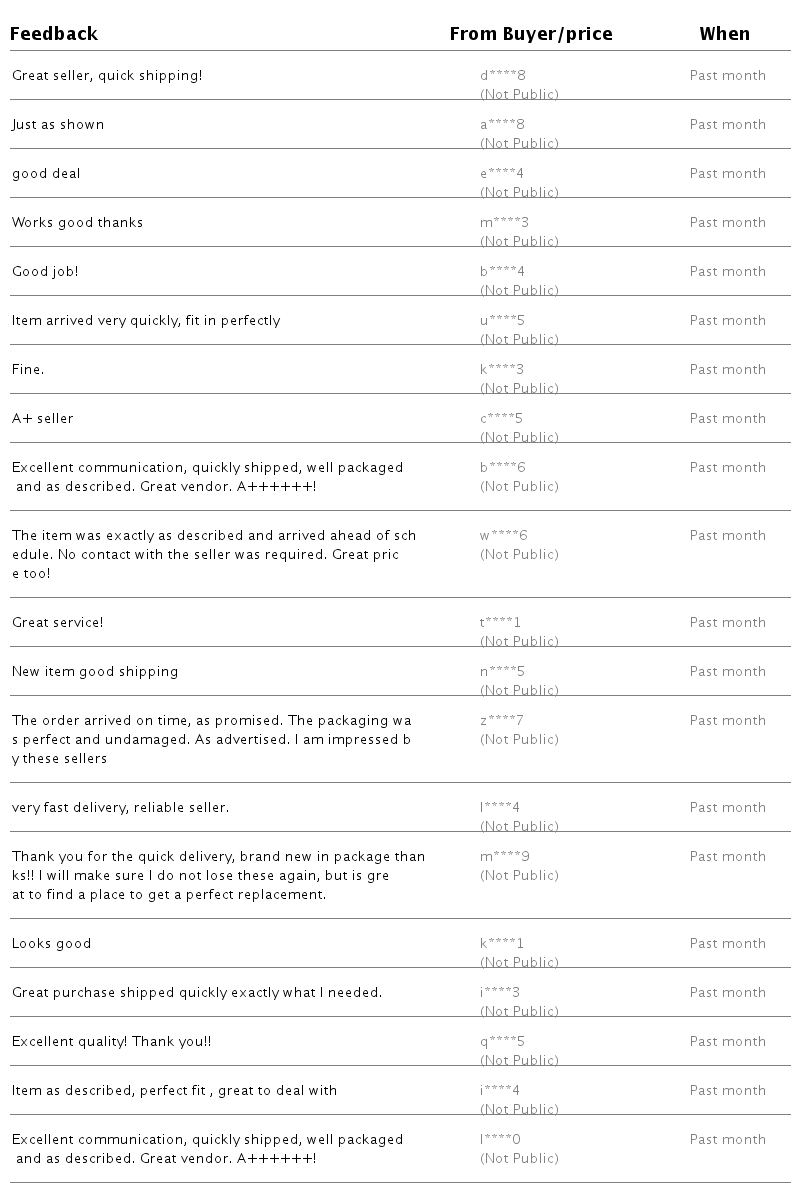Click buyer z****7 username
Image resolution: width=800 pixels, height=1183 pixels.
click(502, 721)
